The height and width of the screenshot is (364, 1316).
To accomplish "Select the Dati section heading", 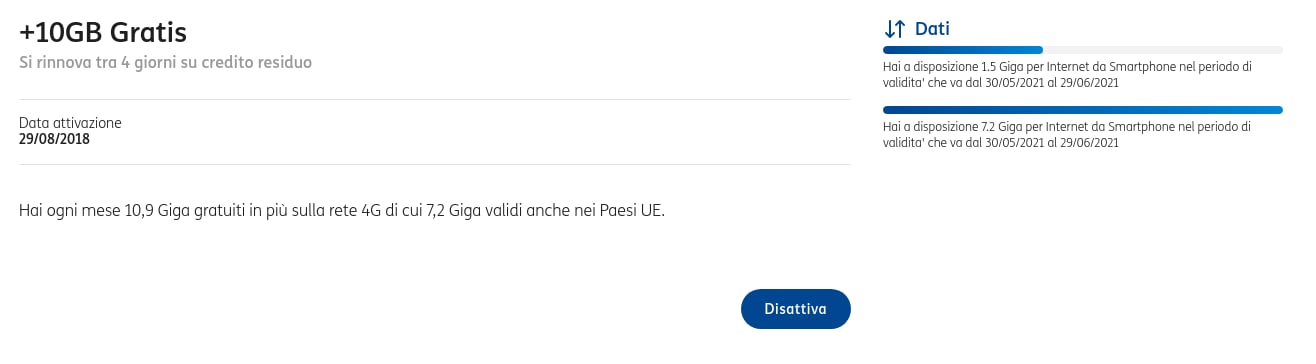I will point(933,29).
